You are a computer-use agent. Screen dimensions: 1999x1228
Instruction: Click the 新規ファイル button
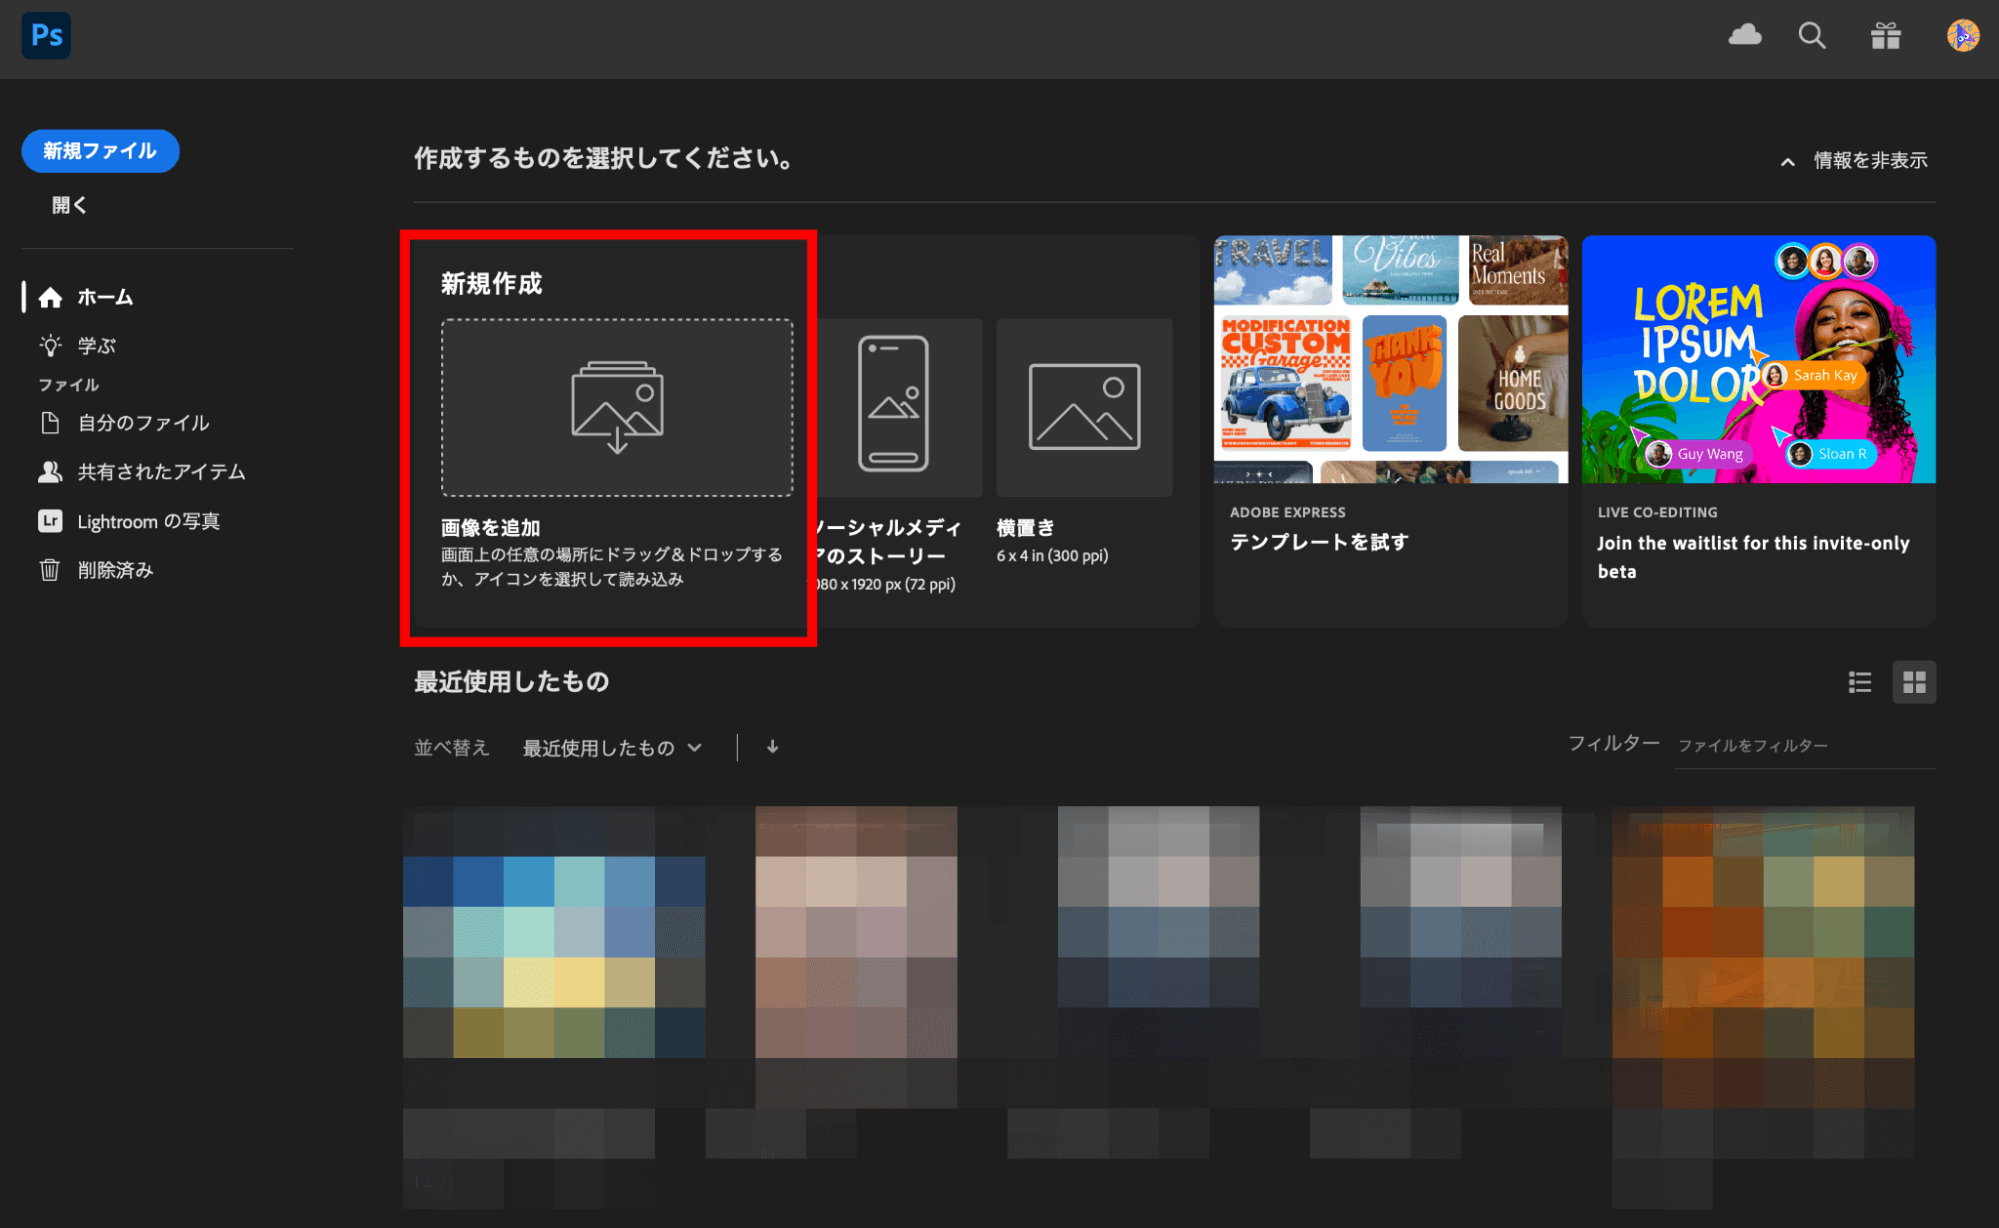click(100, 151)
